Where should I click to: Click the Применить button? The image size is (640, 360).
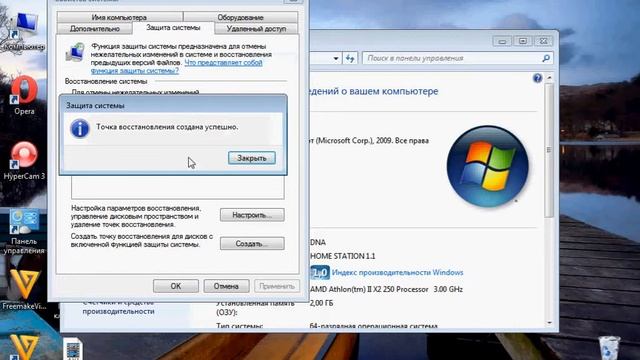tap(277, 286)
